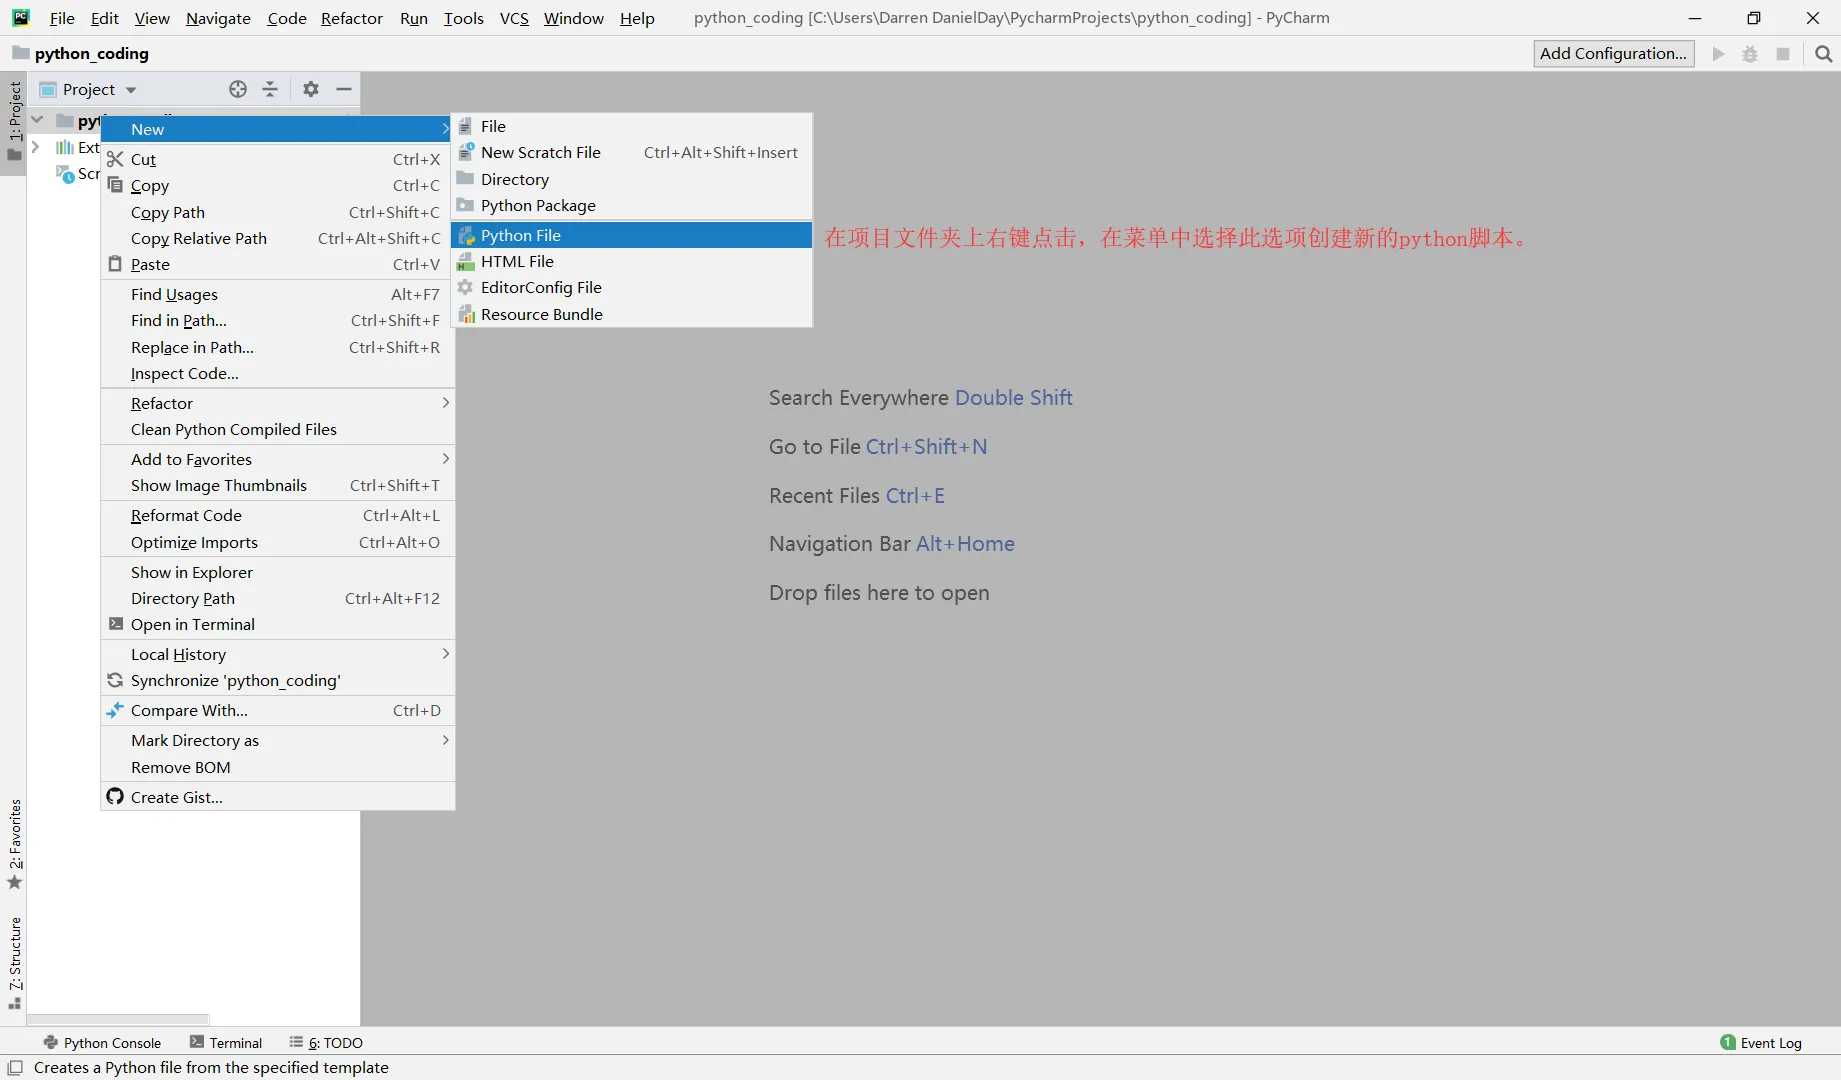
Task: Click the Synchronize refresh icon
Action: (115, 680)
